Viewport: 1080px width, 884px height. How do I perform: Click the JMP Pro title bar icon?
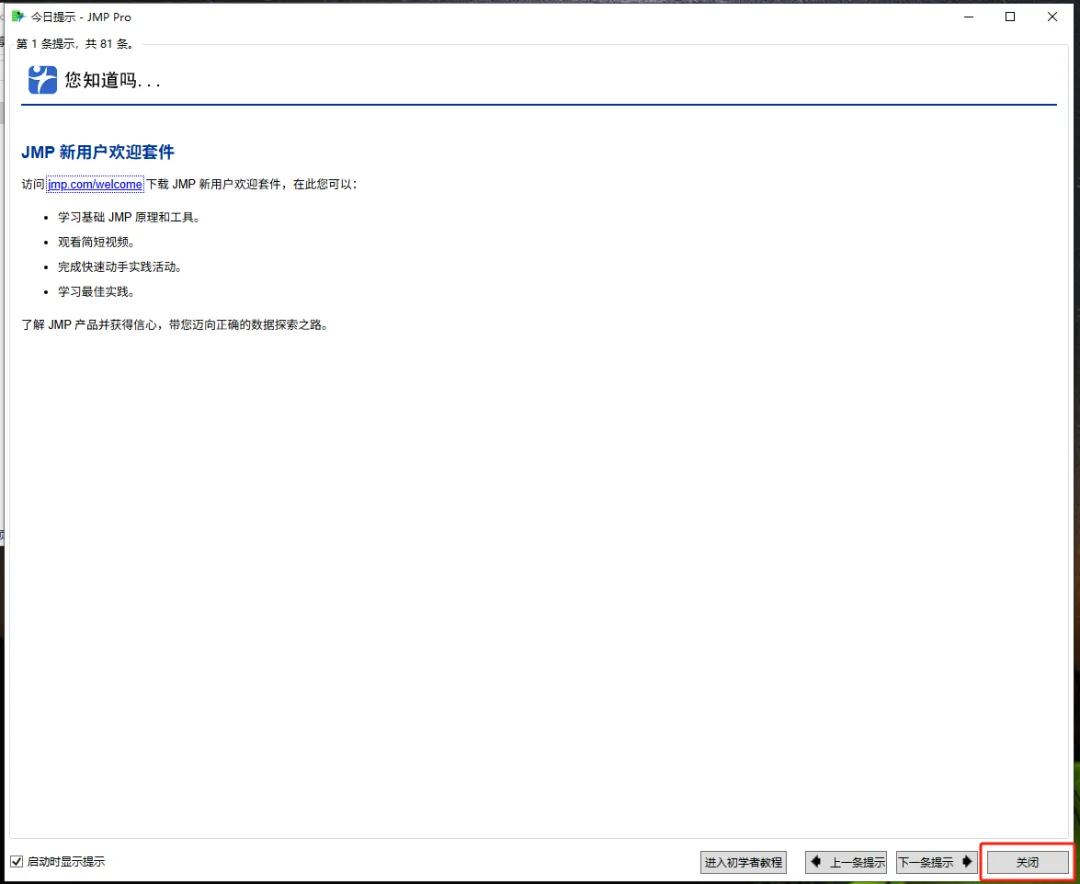pos(18,17)
